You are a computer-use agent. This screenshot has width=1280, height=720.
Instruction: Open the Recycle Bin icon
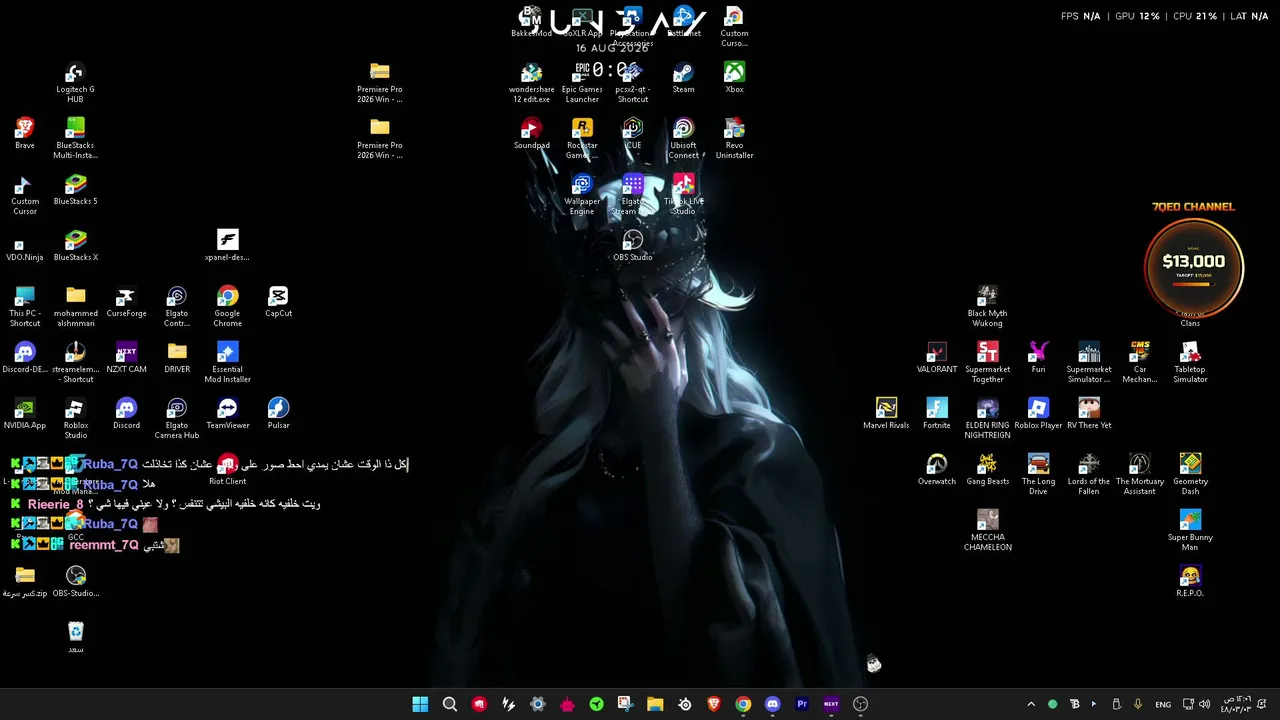click(75, 638)
